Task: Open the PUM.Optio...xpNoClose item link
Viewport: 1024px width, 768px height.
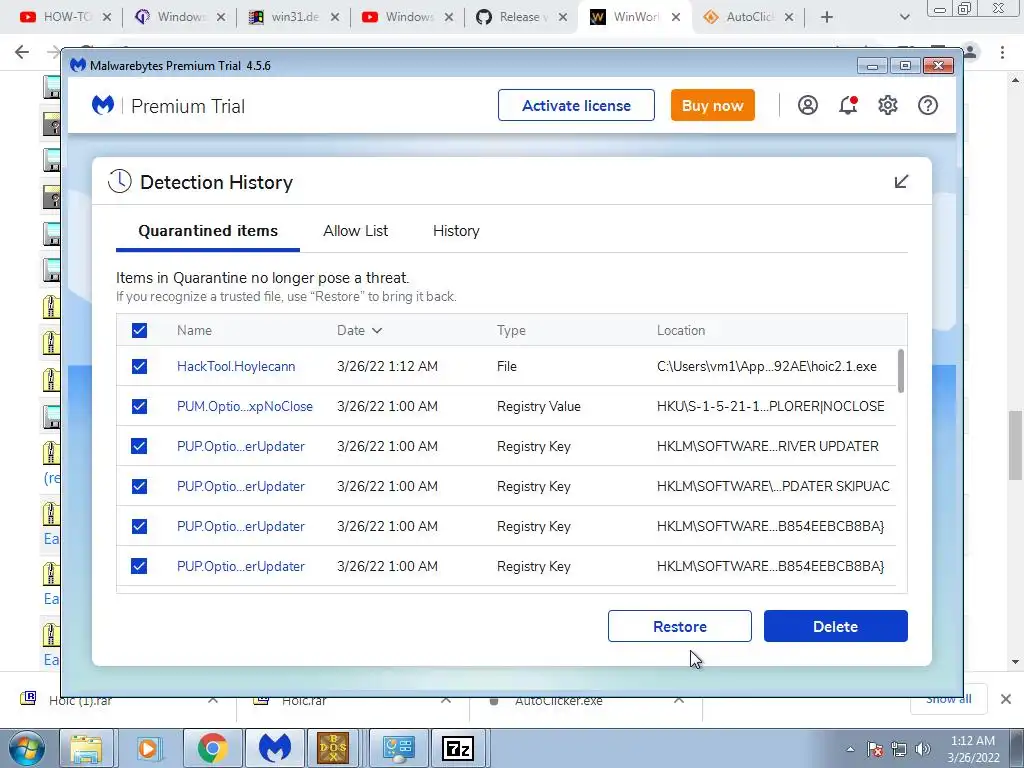Action: point(245,406)
